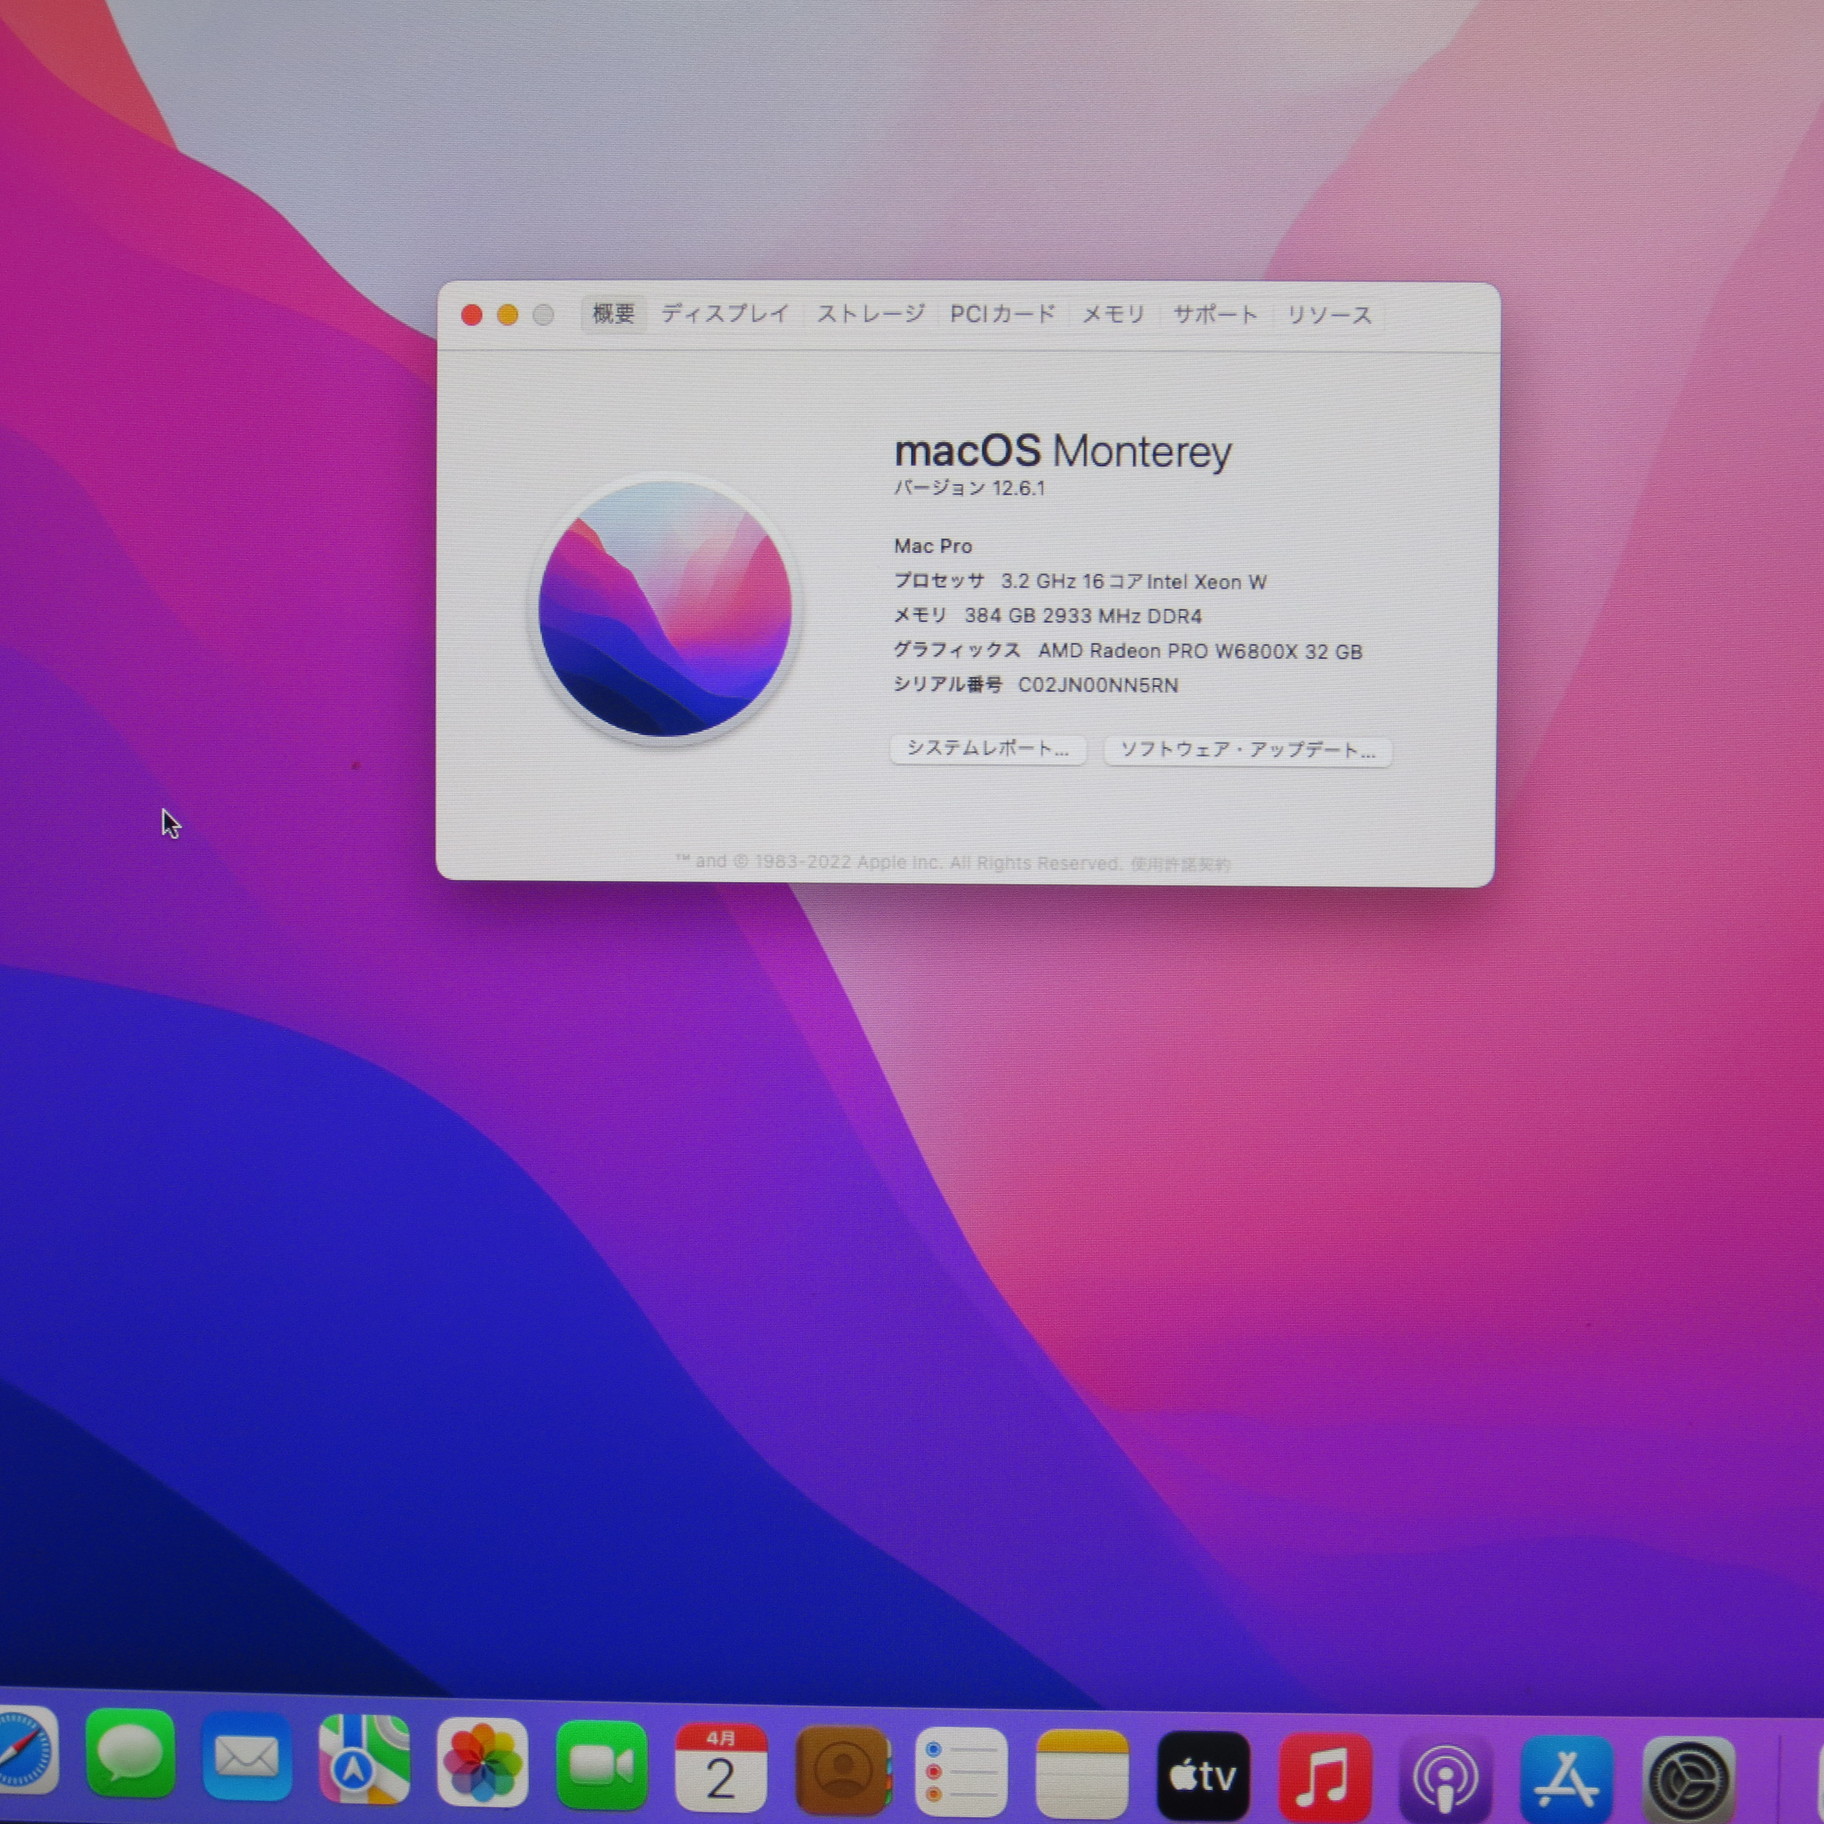Click the version text バージョン 12.6.1

969,488
